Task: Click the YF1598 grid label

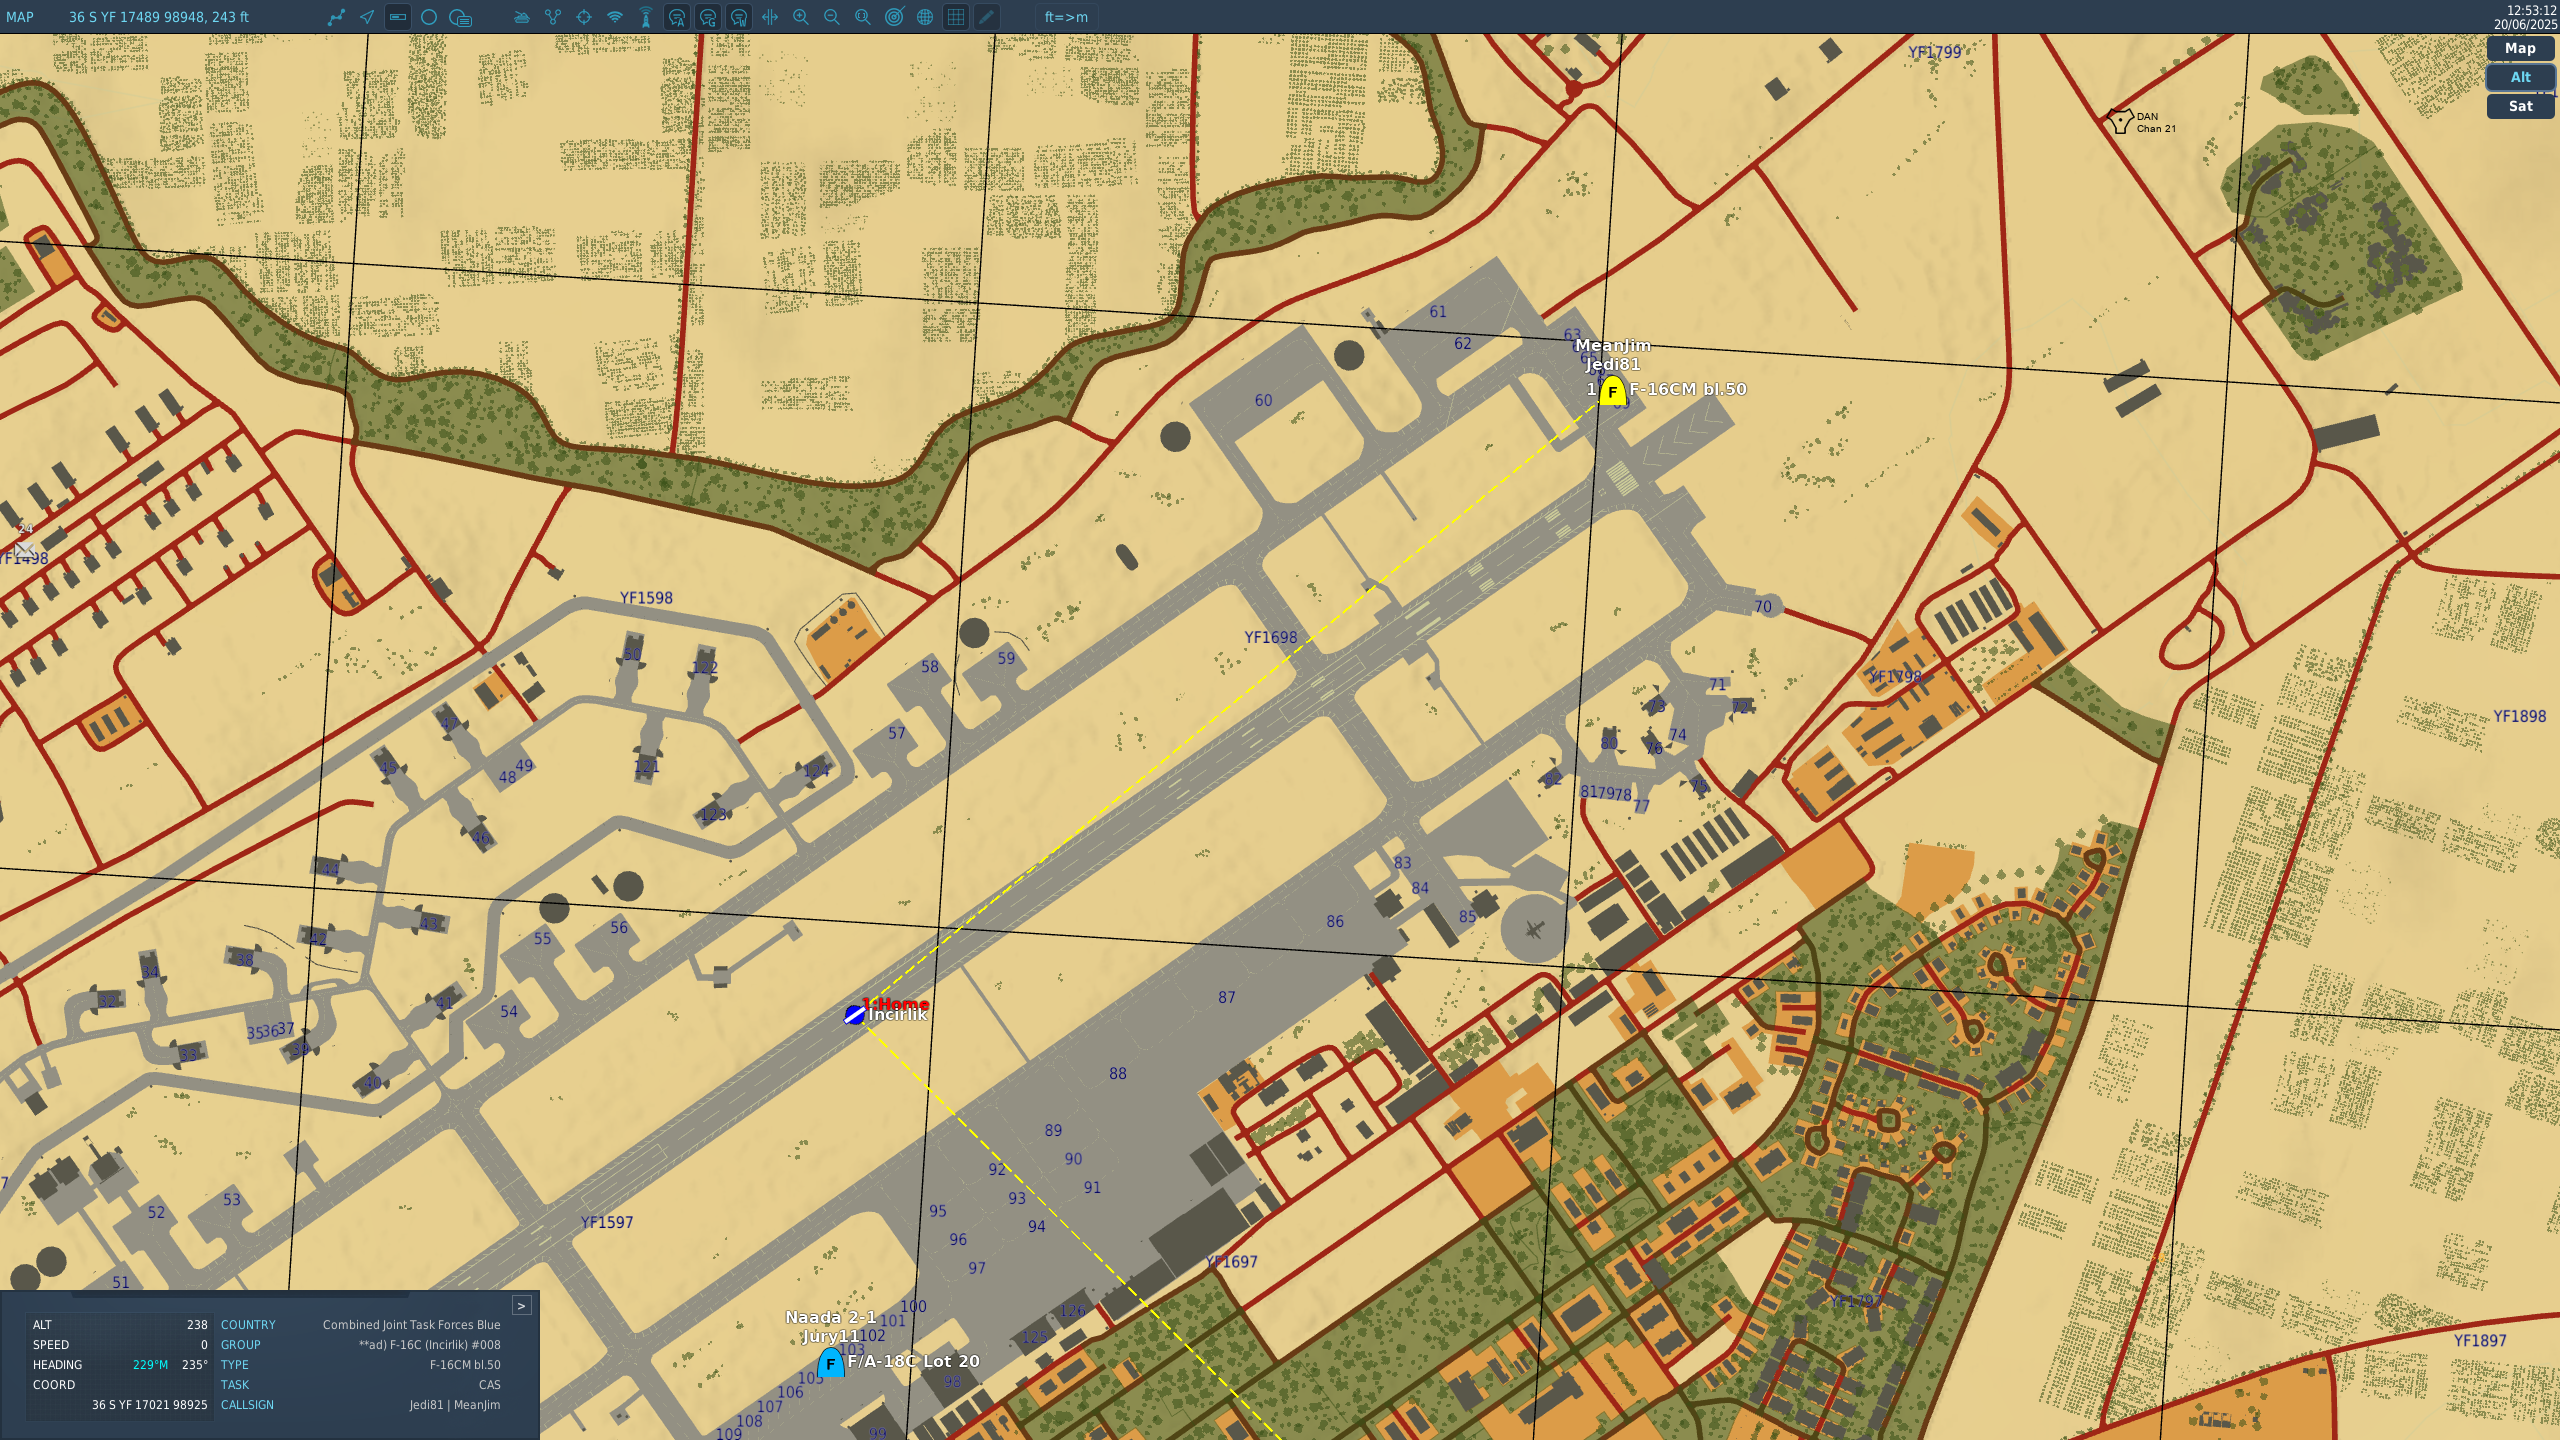Action: (x=647, y=598)
